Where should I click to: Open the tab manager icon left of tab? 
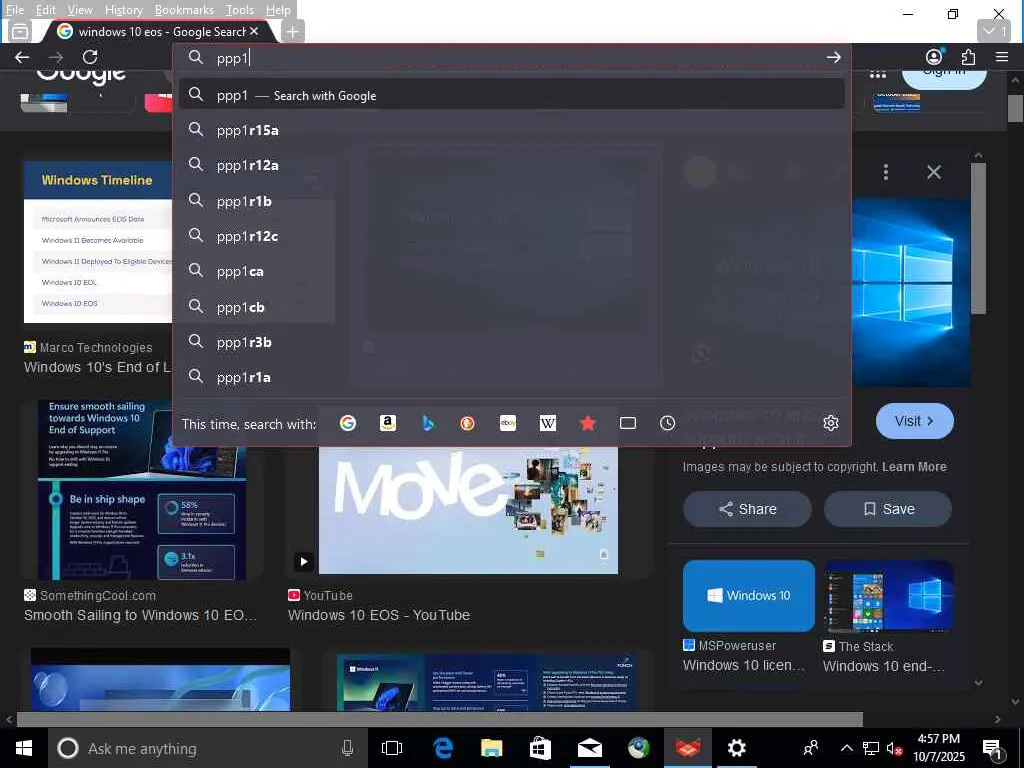20,31
